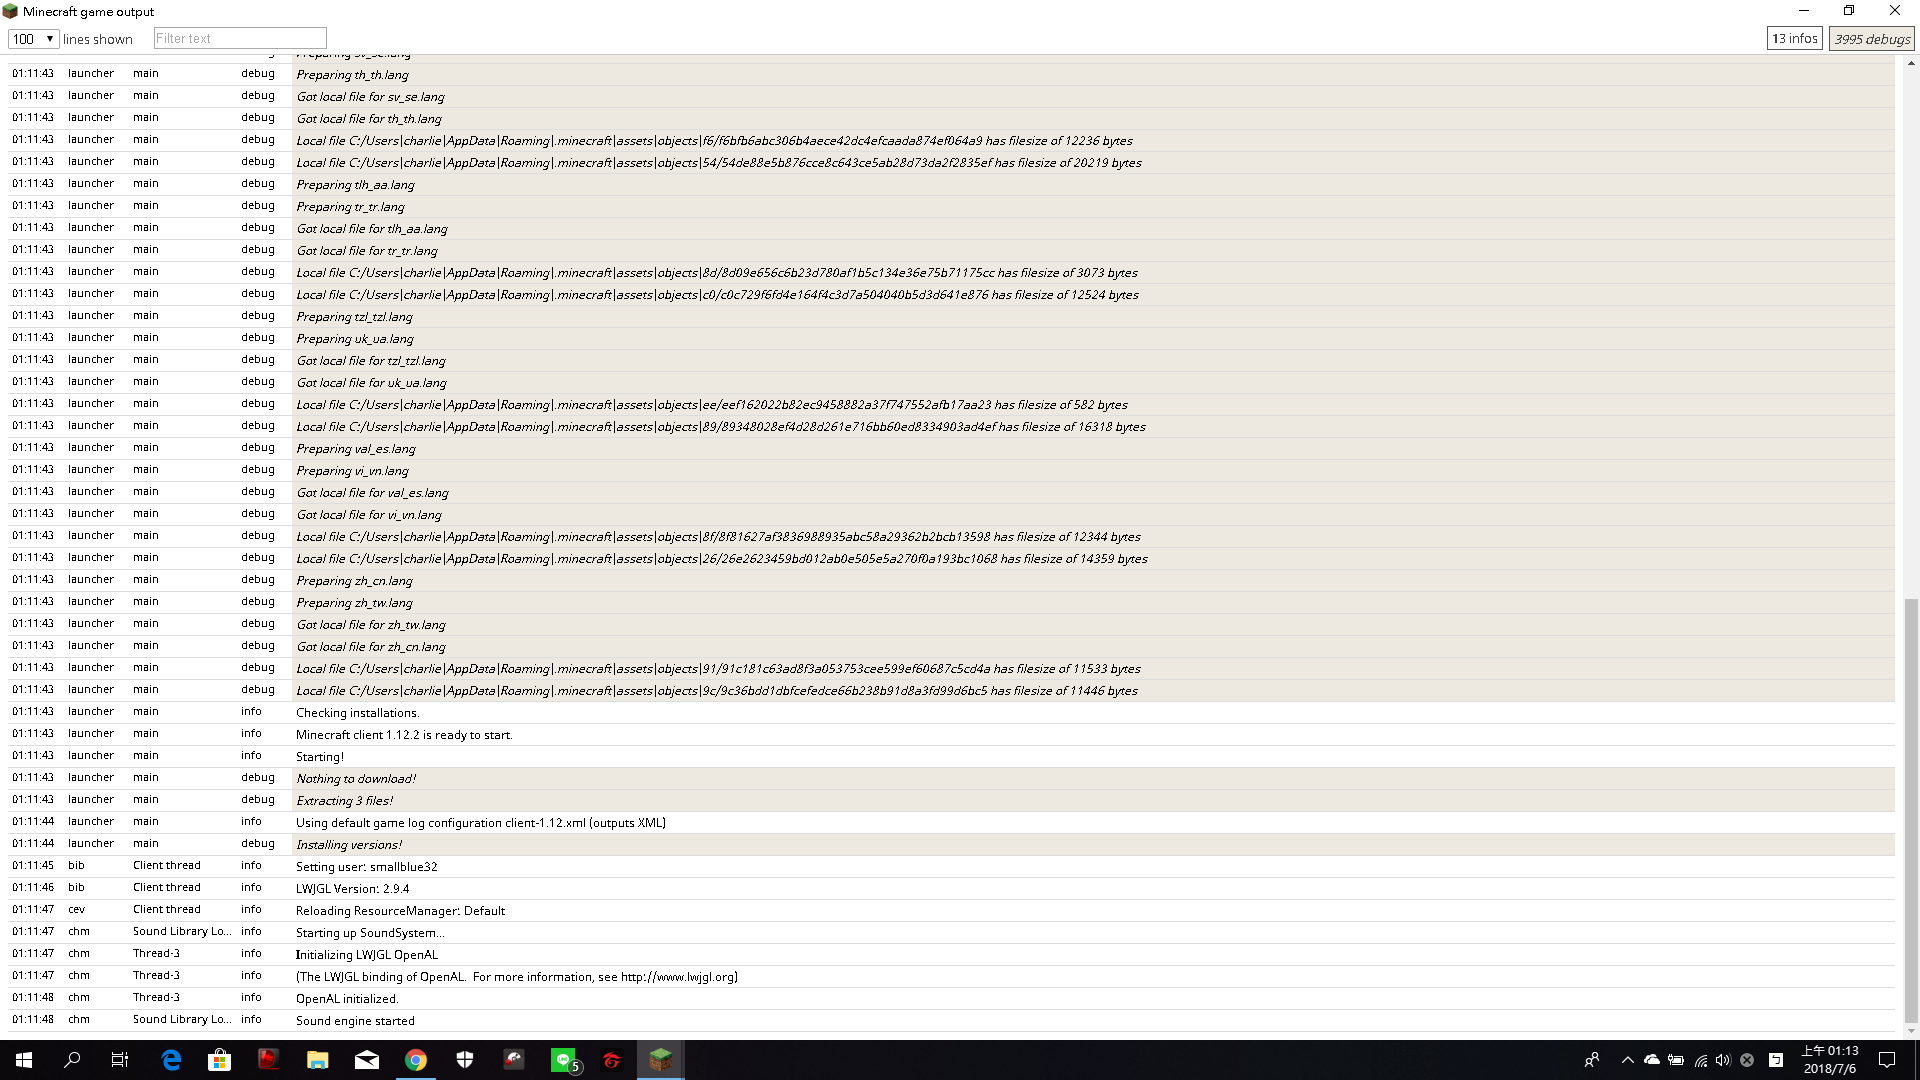Open the clock and date flyout

point(1829,1060)
